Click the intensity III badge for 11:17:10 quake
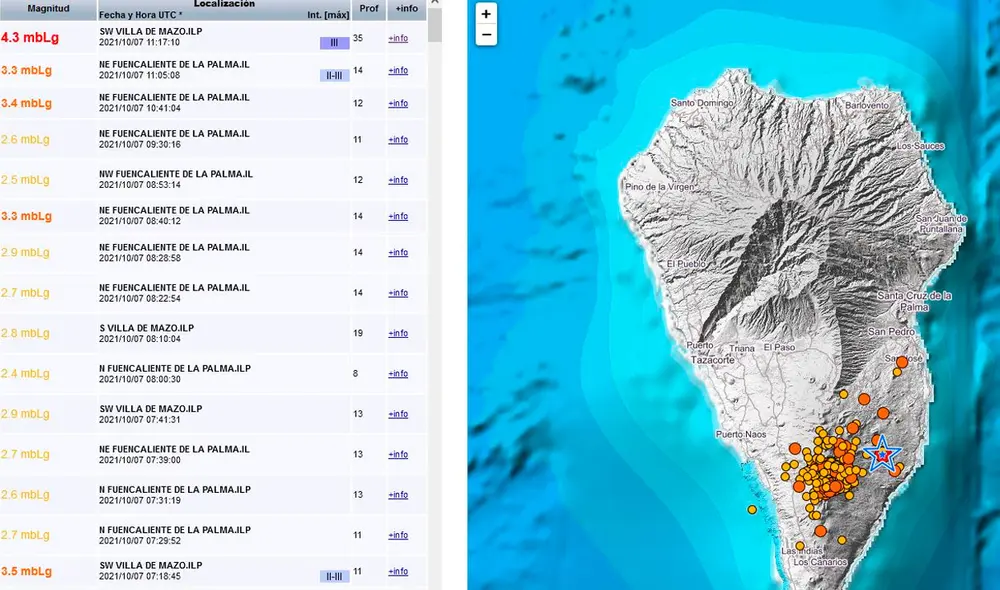The height and width of the screenshot is (590, 1000). click(334, 42)
